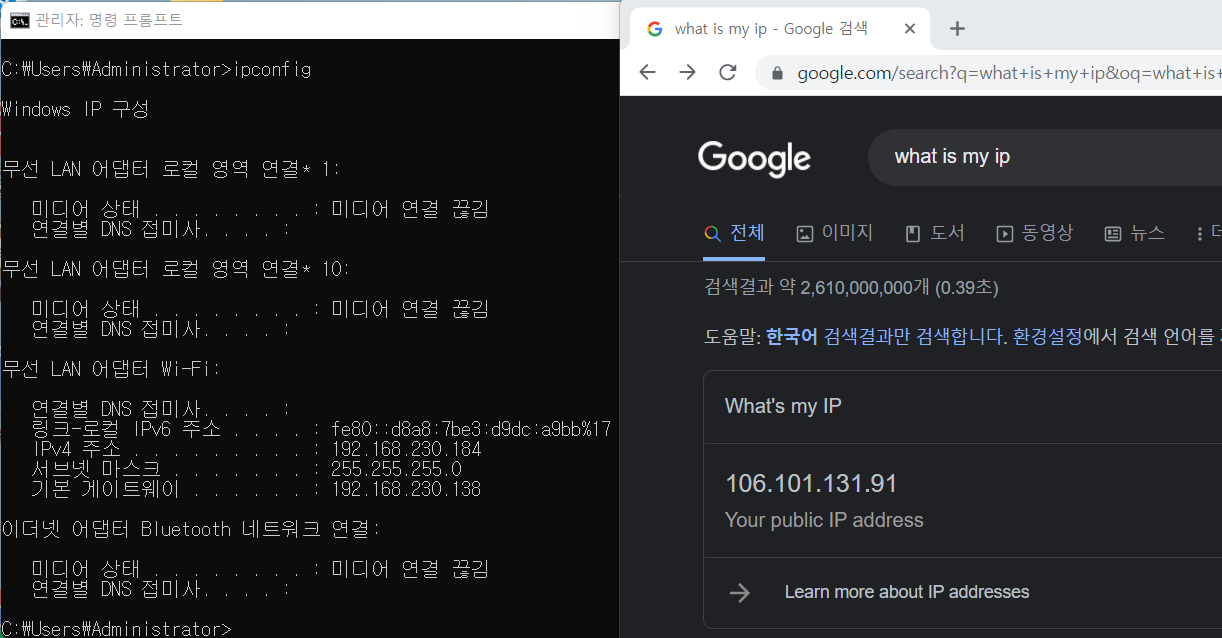Open a new Chrome tab
Screen dimensions: 1222x638
957,28
